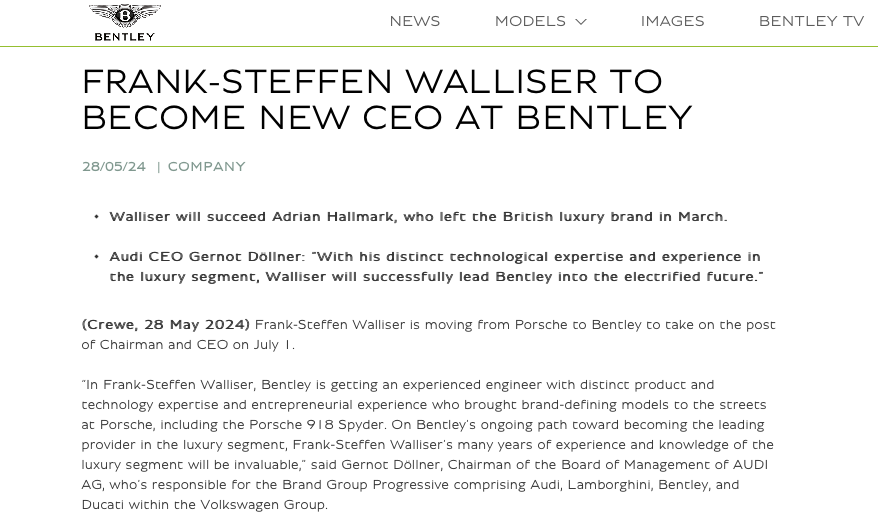Open the NEWS menu item

(x=414, y=21)
